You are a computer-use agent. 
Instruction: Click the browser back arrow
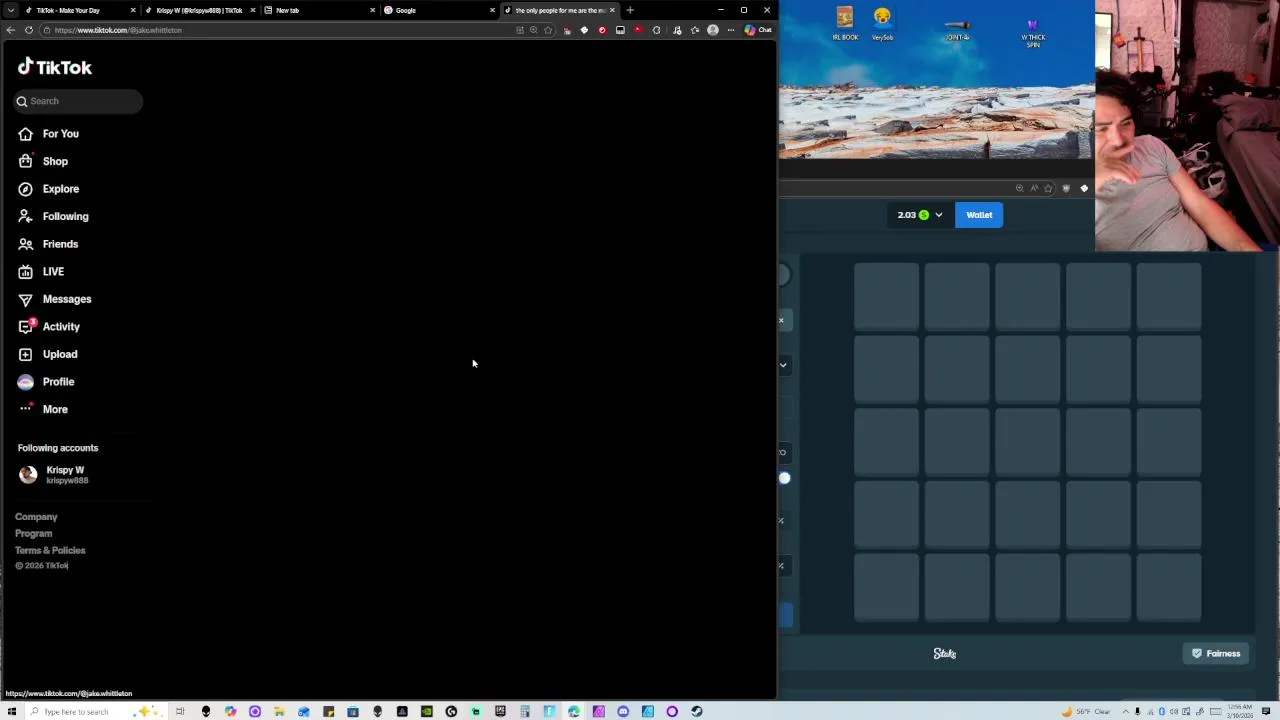(10, 30)
